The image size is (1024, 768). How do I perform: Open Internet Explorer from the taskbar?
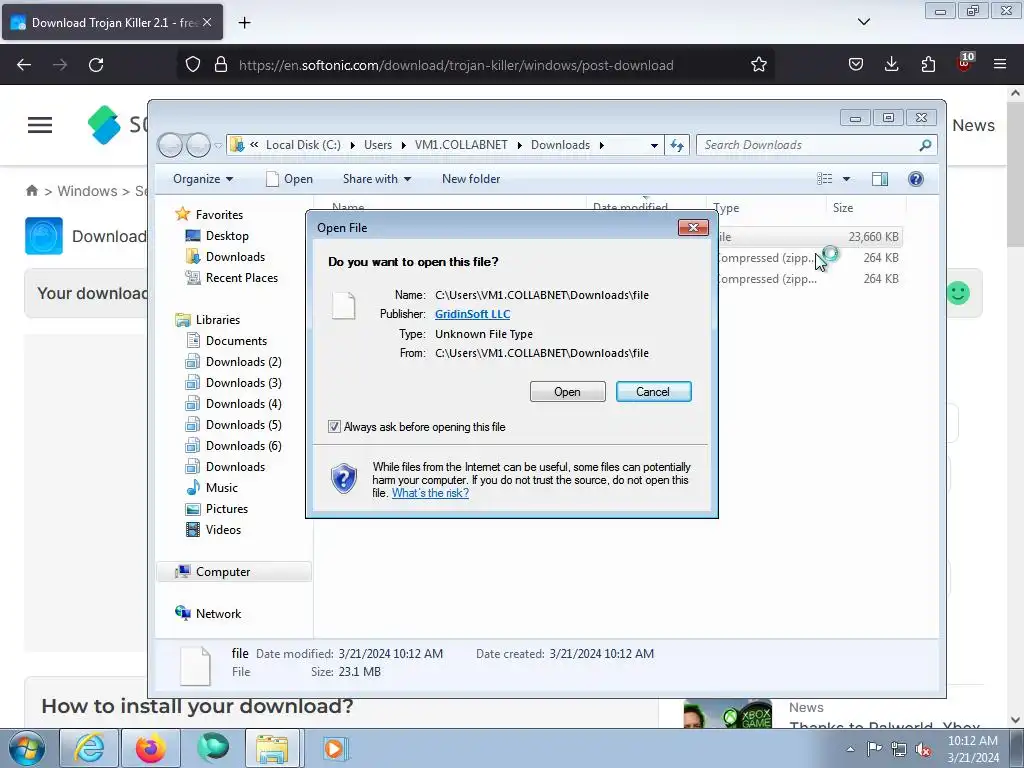tap(89, 748)
